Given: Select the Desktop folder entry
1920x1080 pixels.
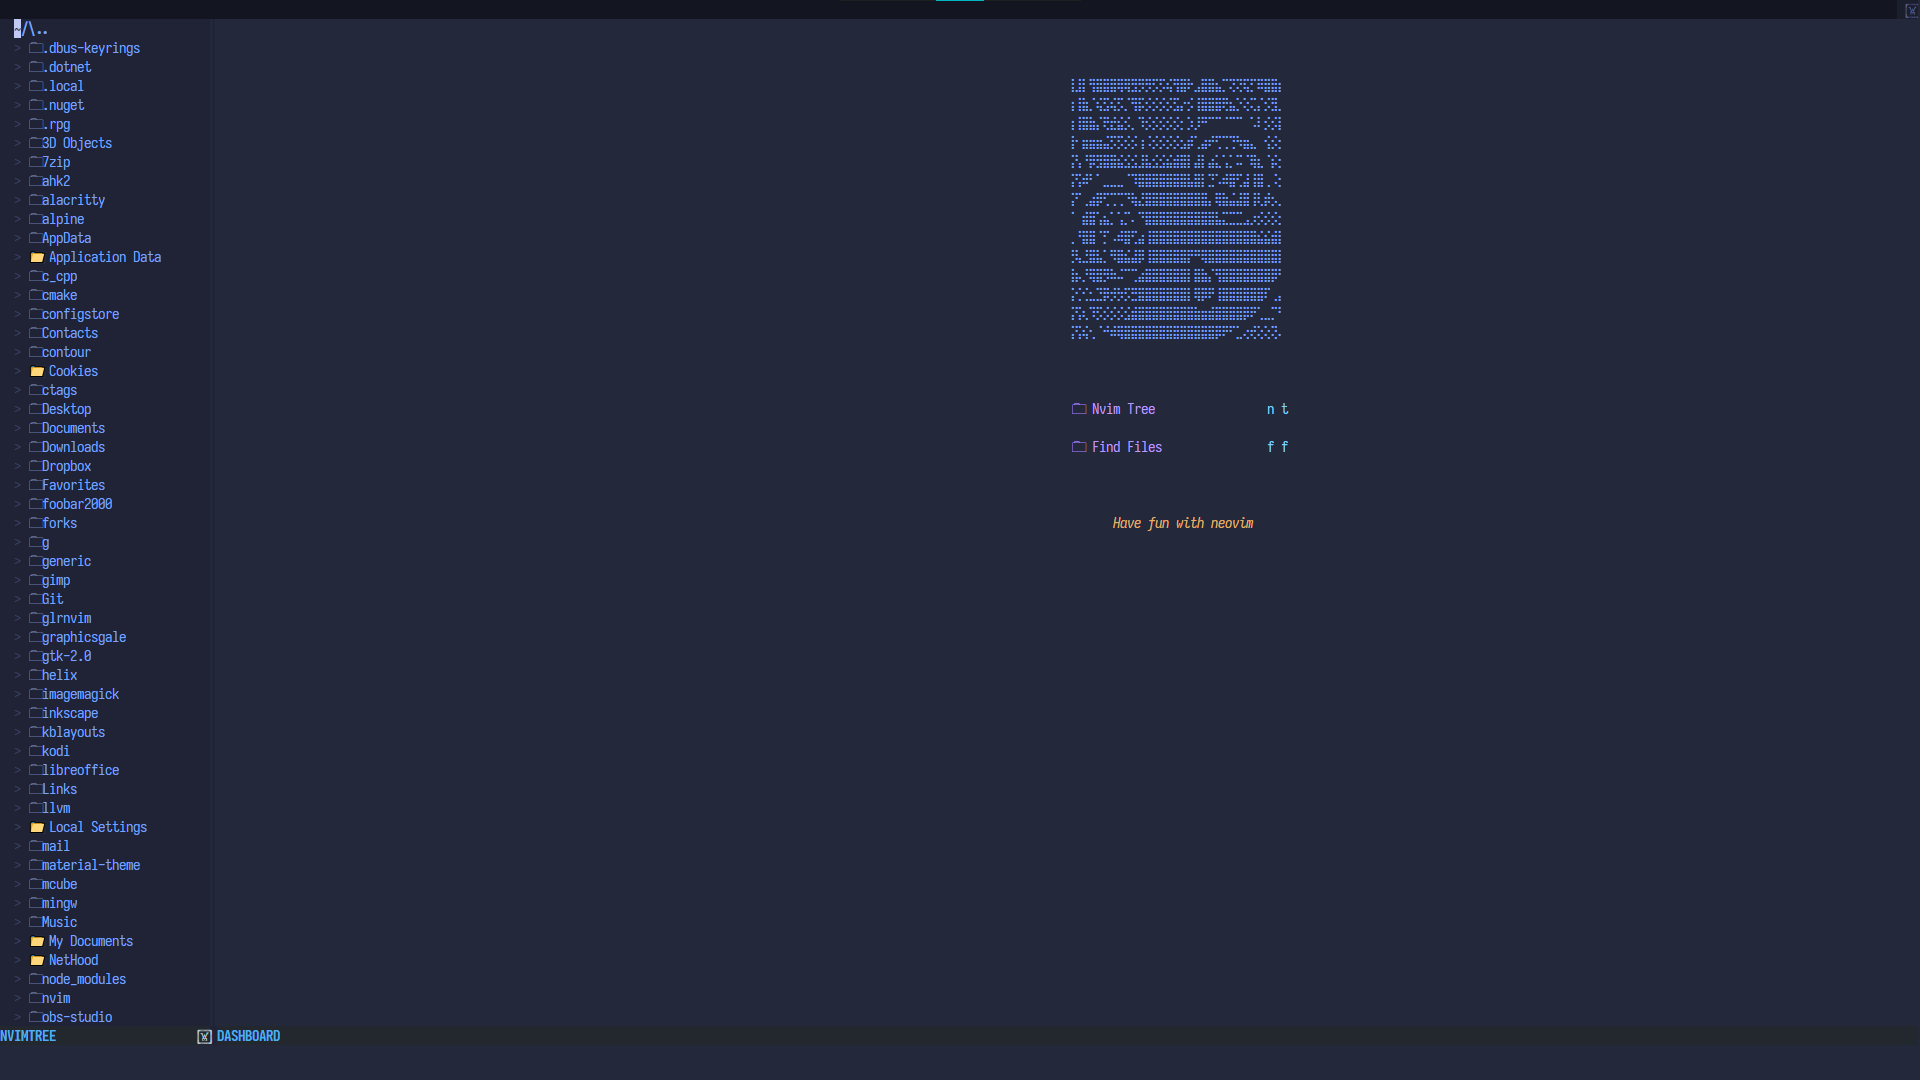Looking at the screenshot, I should 66,409.
